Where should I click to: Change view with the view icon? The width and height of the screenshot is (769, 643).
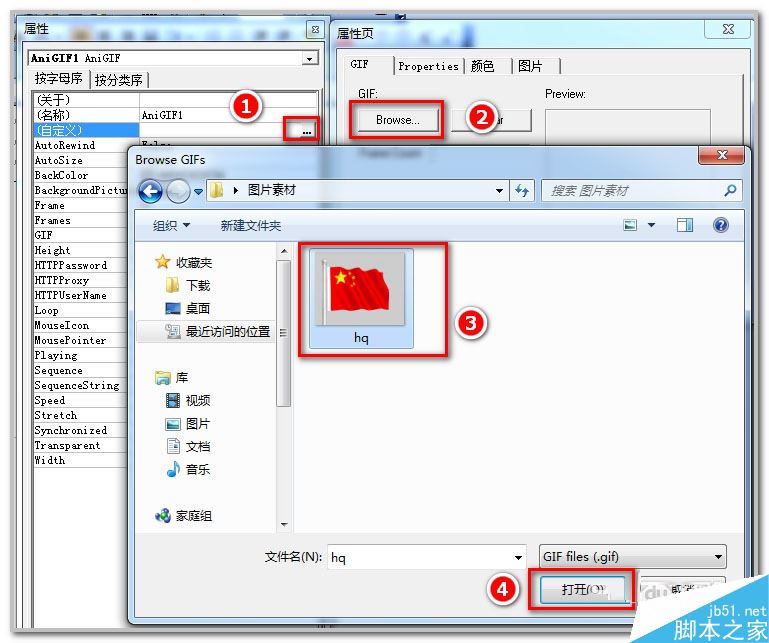coord(630,225)
